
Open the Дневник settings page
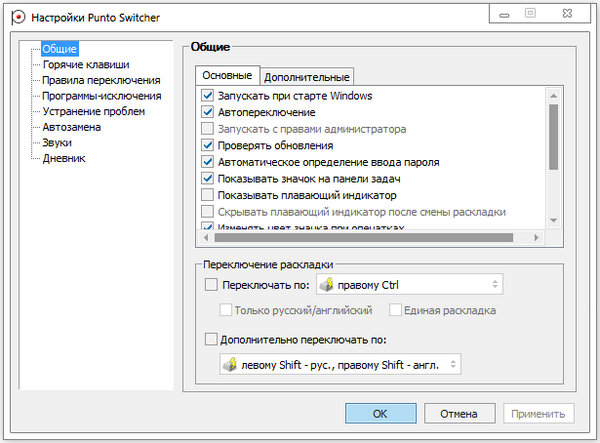(64, 158)
